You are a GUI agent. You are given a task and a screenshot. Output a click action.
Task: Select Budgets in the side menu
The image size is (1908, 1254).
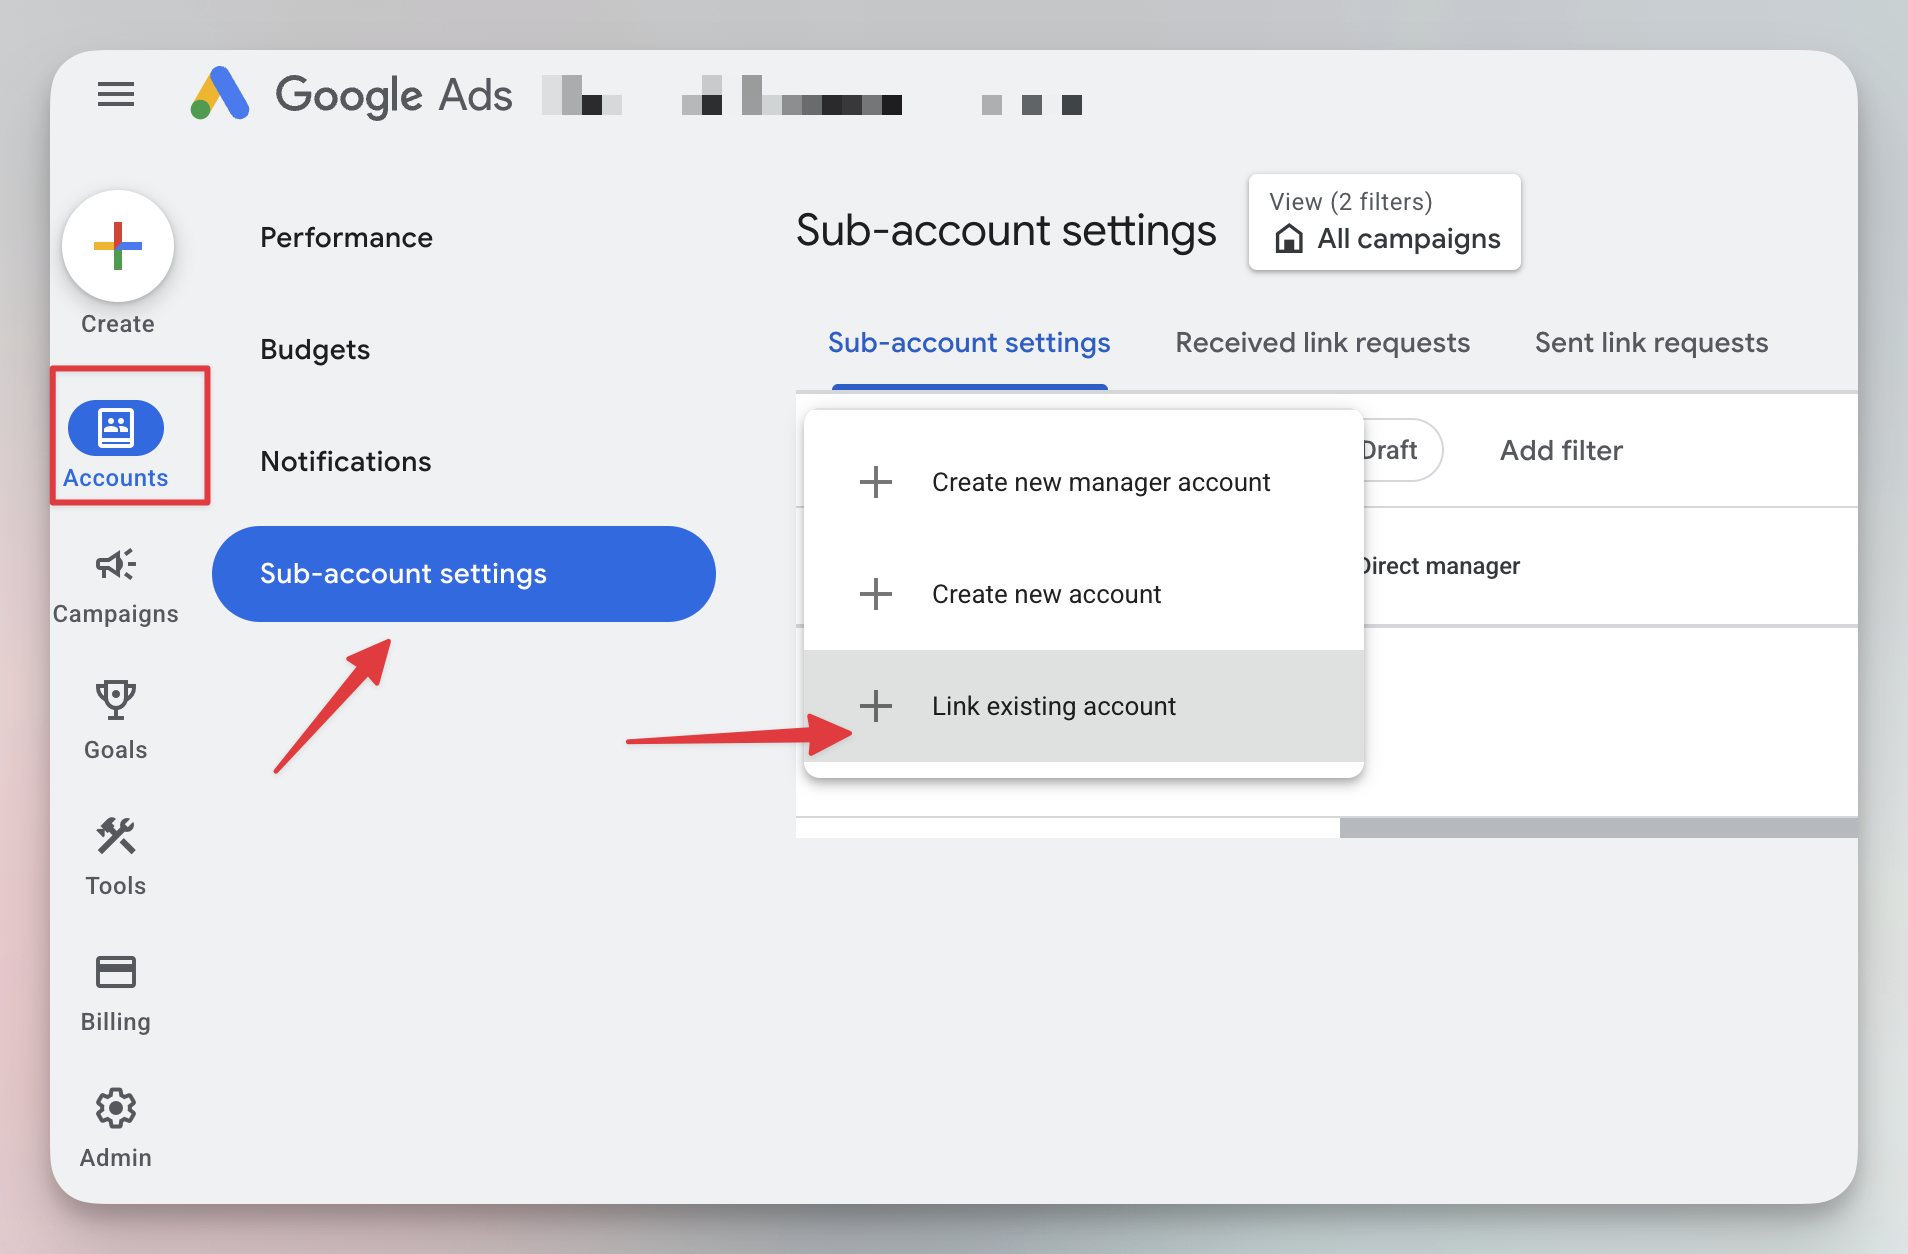[315, 350]
